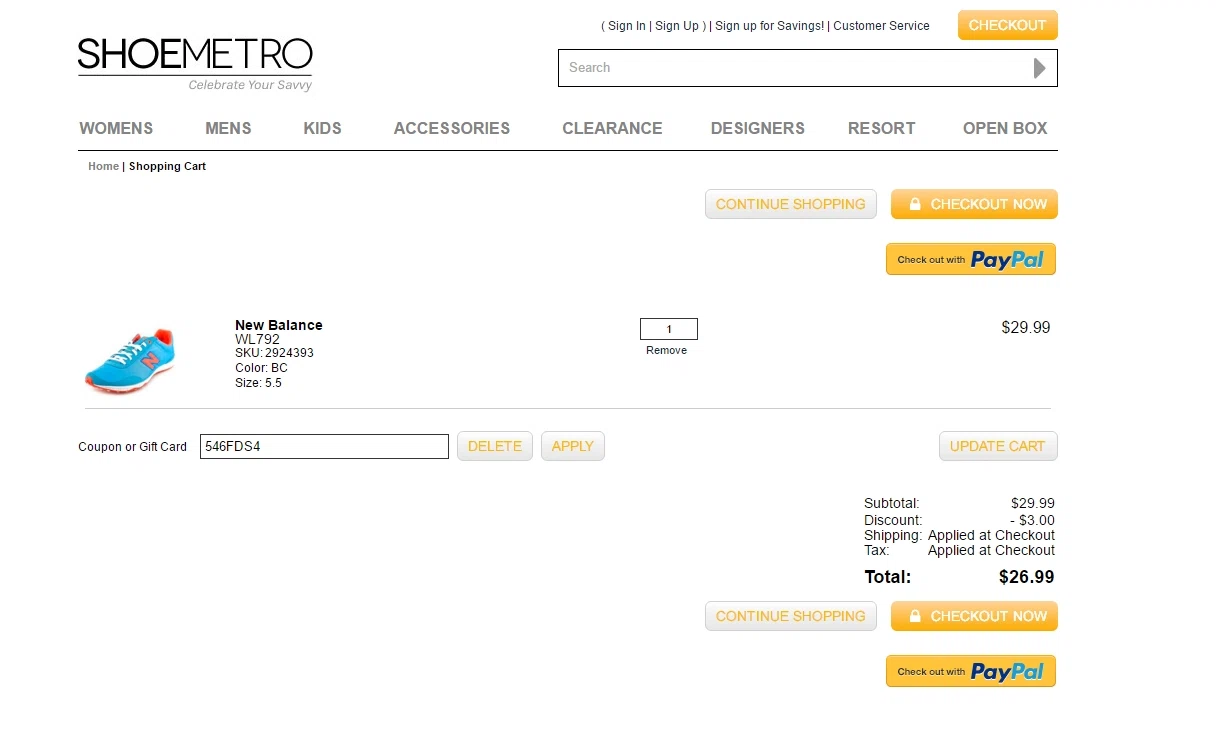
Task: Click the Update Cart button
Action: (998, 446)
